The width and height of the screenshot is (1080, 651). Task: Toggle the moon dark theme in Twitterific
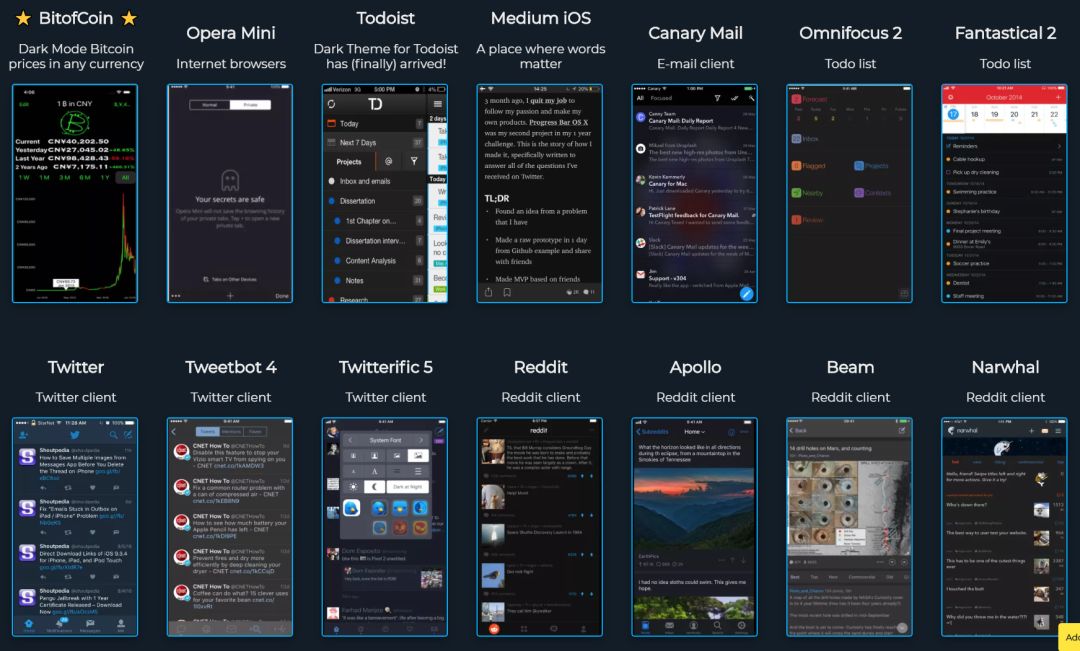click(x=374, y=486)
